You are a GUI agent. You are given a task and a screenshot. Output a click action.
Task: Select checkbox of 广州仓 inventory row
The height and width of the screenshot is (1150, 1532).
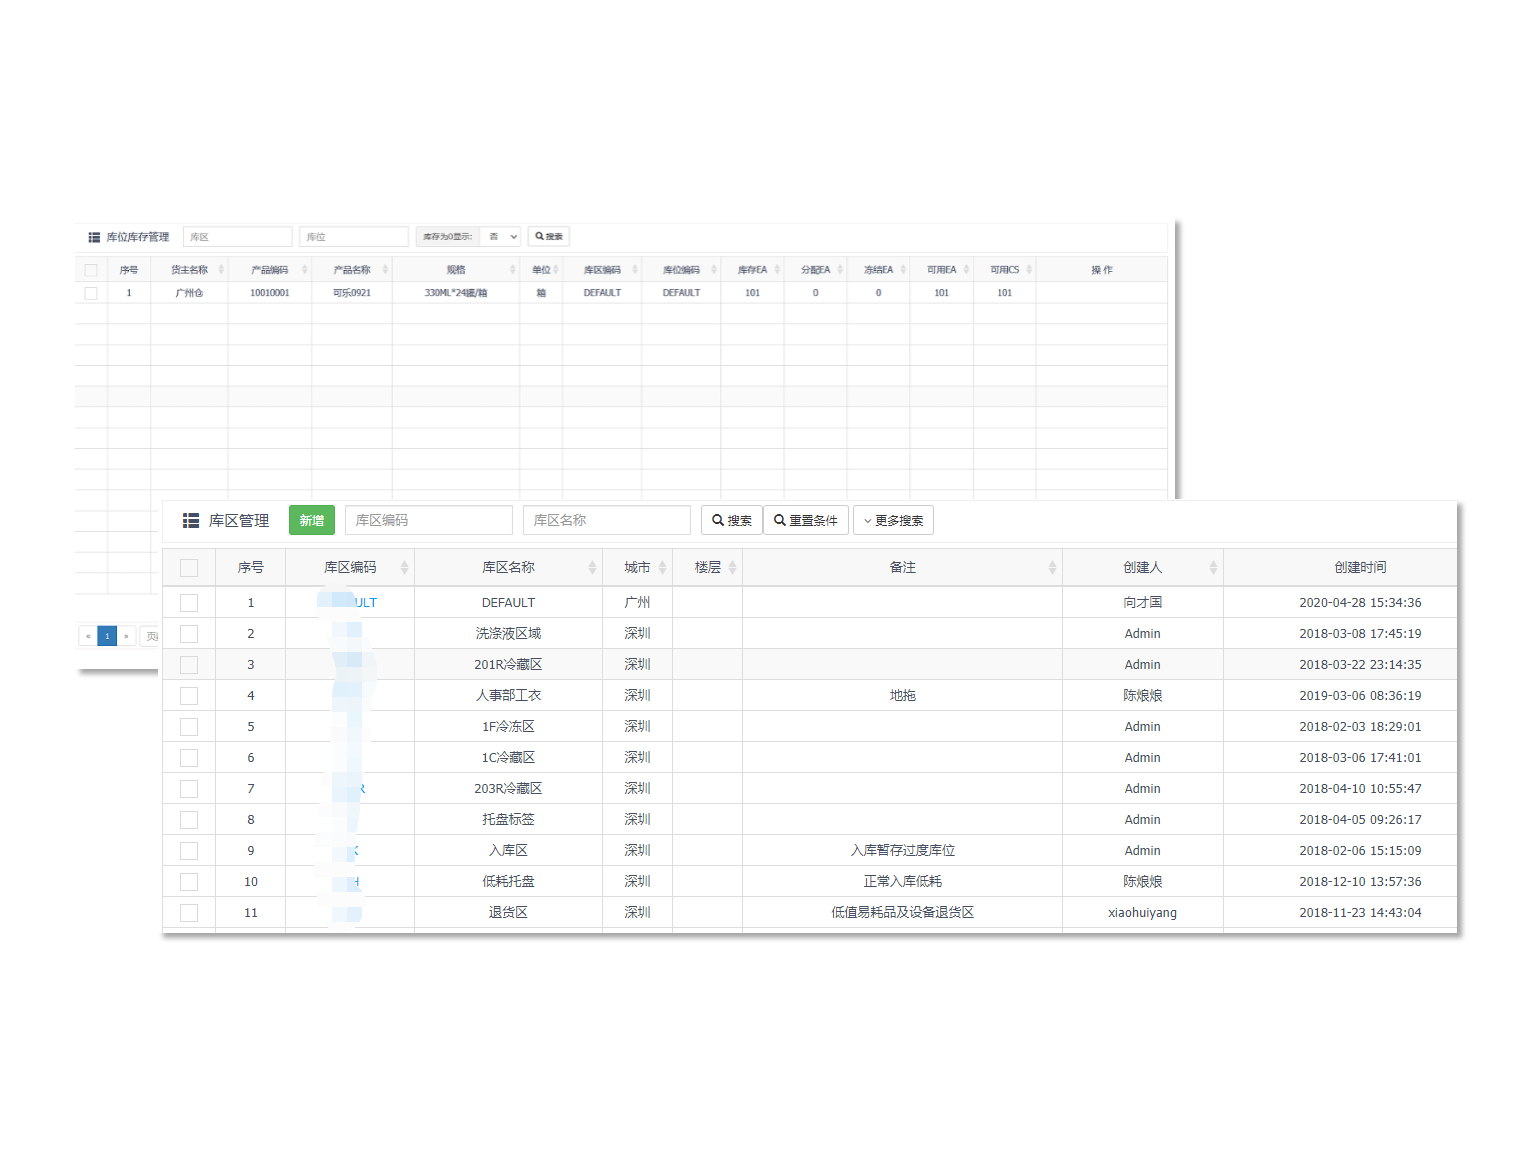pos(91,293)
